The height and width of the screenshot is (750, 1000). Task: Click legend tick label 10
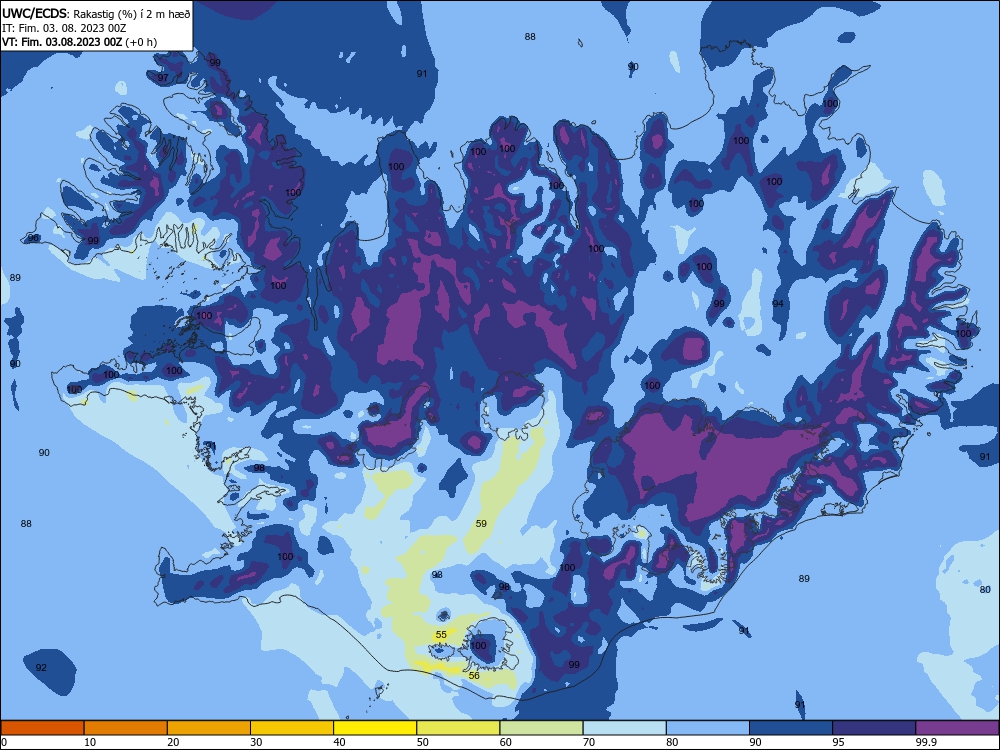click(90, 742)
